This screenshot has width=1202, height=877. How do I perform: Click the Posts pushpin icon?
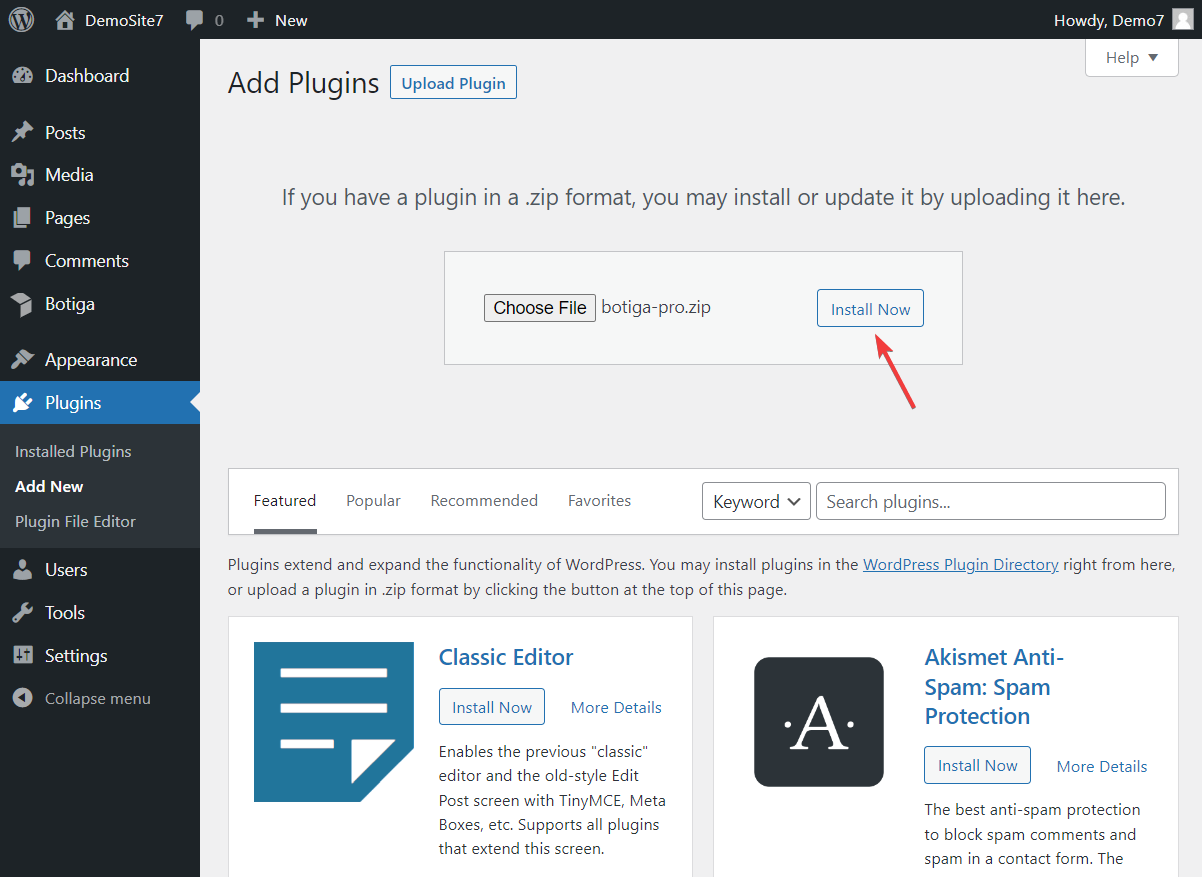[22, 133]
